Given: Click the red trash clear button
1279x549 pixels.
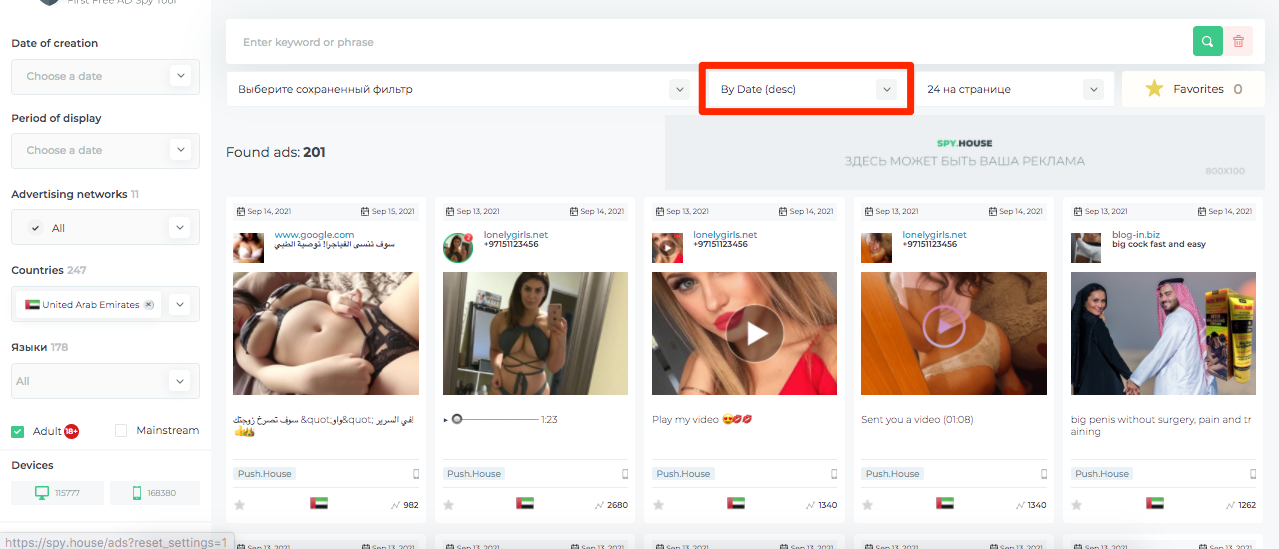Looking at the screenshot, I should click(1238, 41).
